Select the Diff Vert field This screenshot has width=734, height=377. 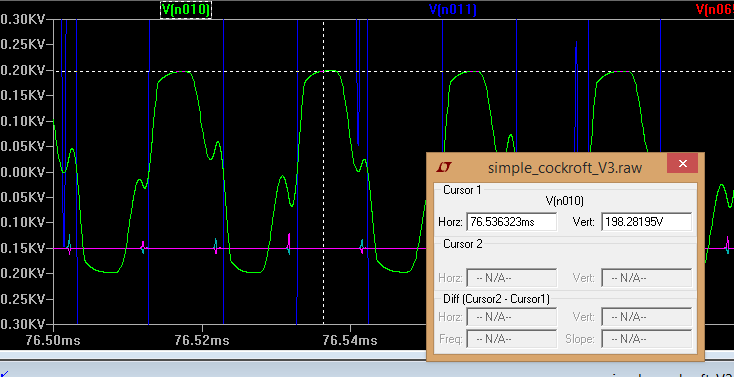646,317
